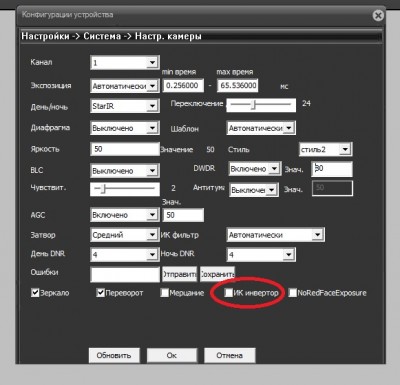Enable the ИК инвертор checkbox

pos(229,293)
